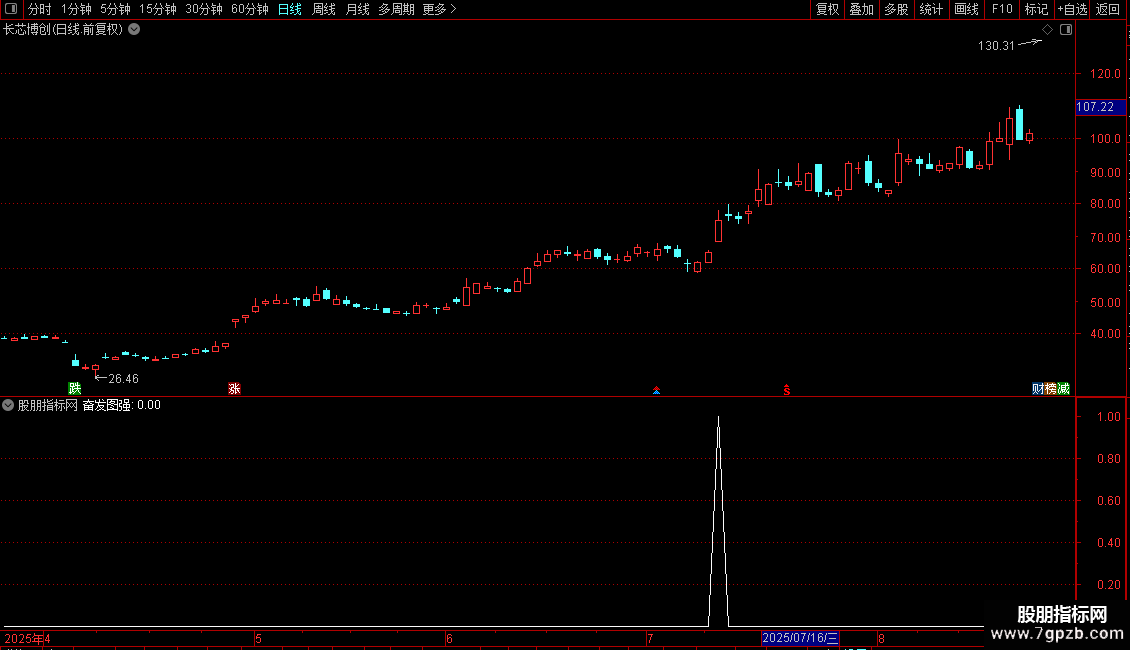This screenshot has width=1130, height=650.
Task: Click the diamond icon above the chart
Action: click(x=1047, y=30)
